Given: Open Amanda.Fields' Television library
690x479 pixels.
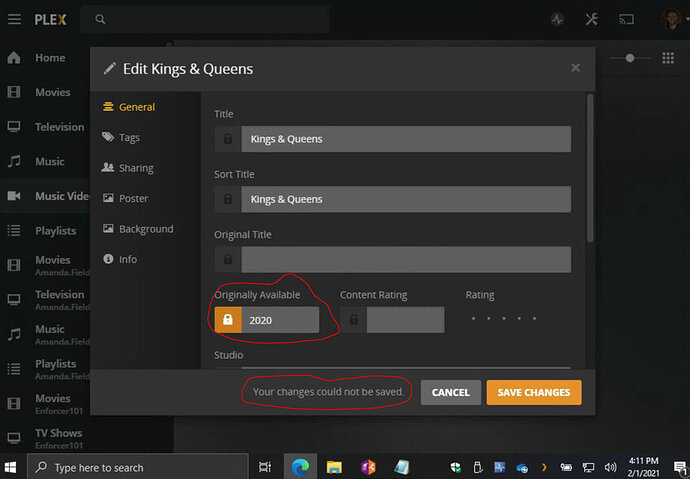Looking at the screenshot, I should pos(43,300).
